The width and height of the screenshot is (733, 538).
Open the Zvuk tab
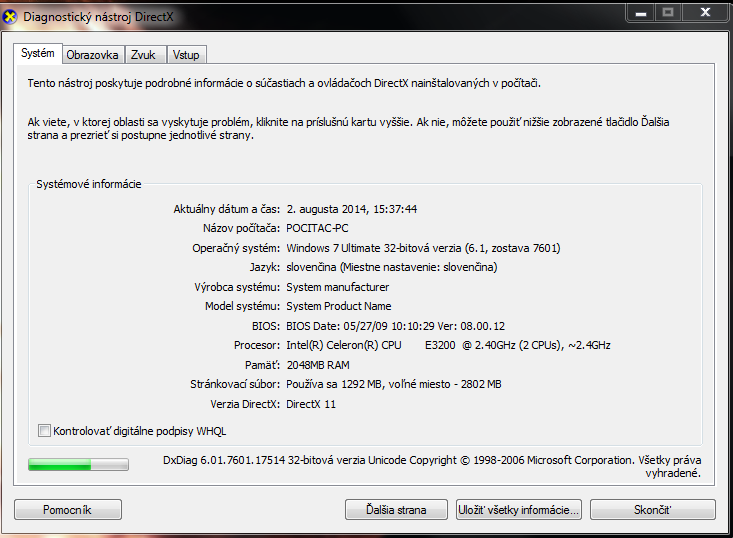(143, 55)
